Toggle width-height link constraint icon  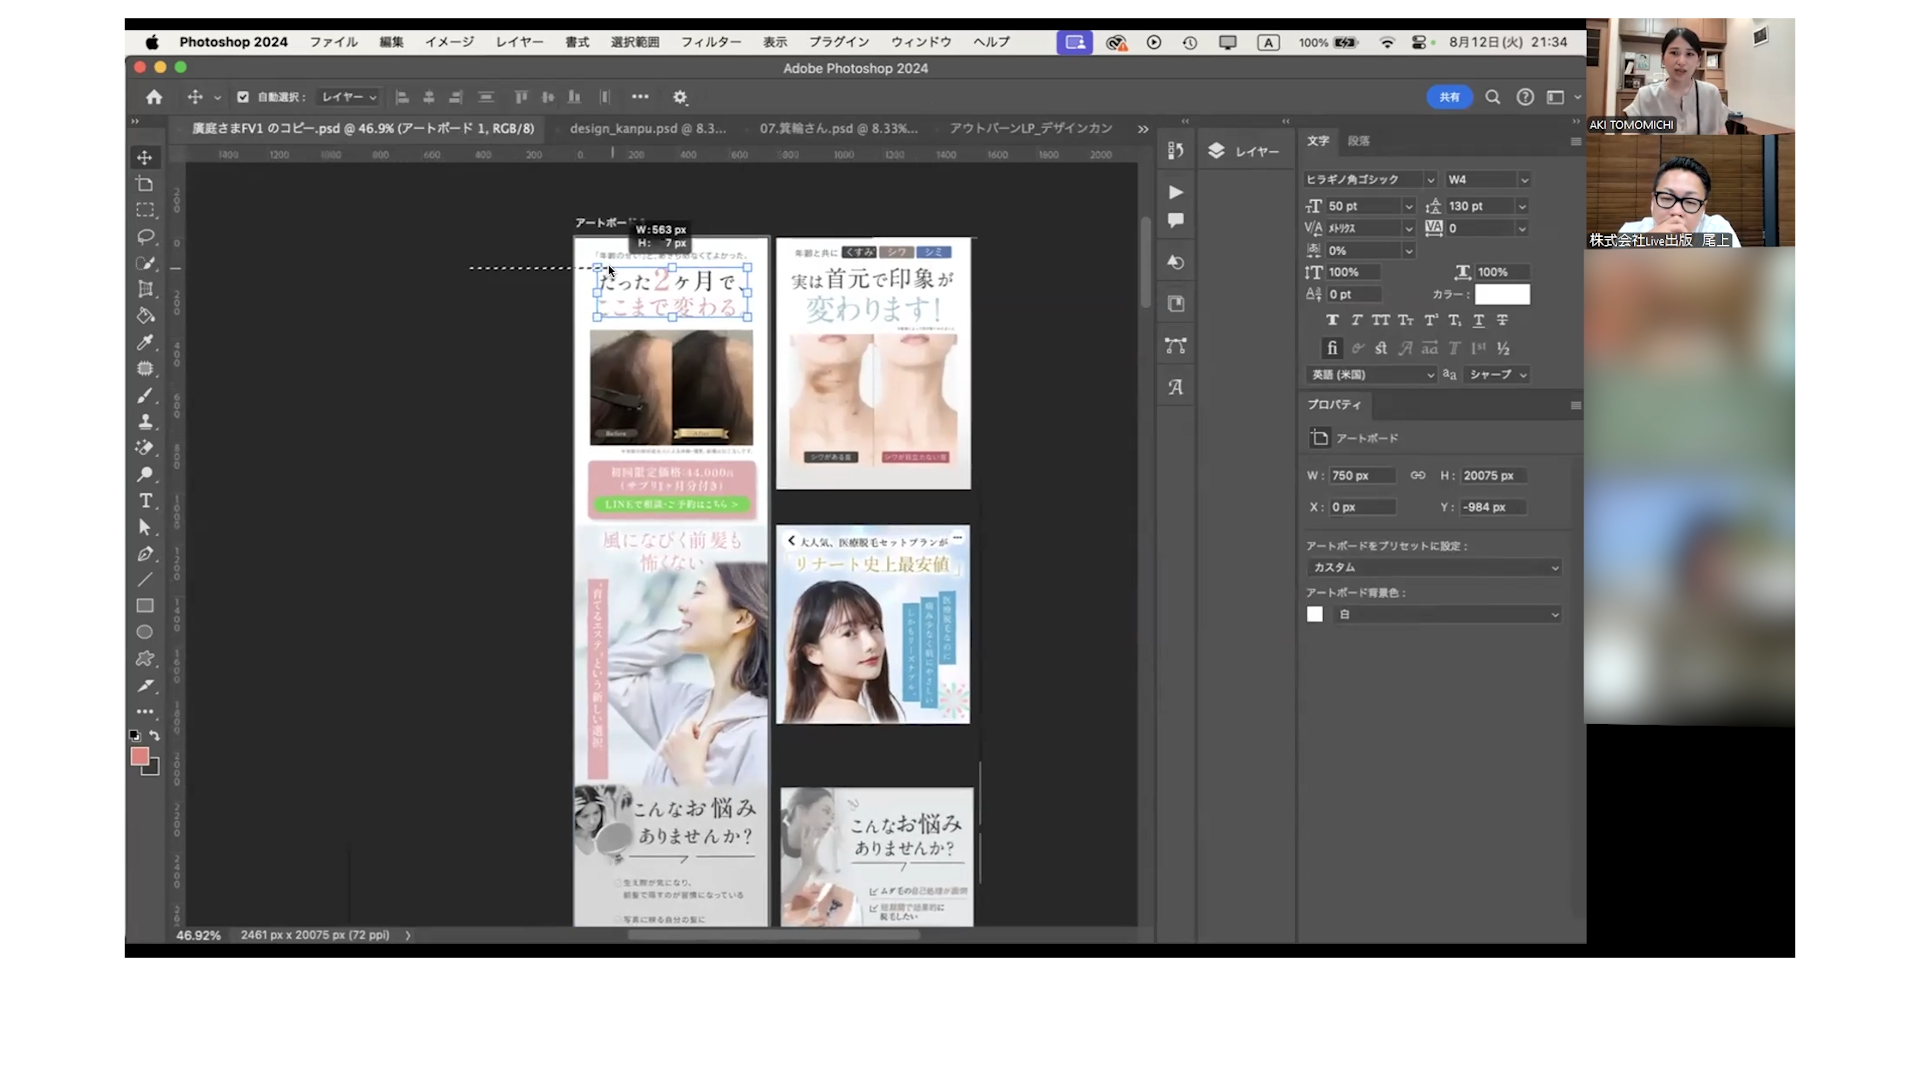pyautogui.click(x=1417, y=475)
